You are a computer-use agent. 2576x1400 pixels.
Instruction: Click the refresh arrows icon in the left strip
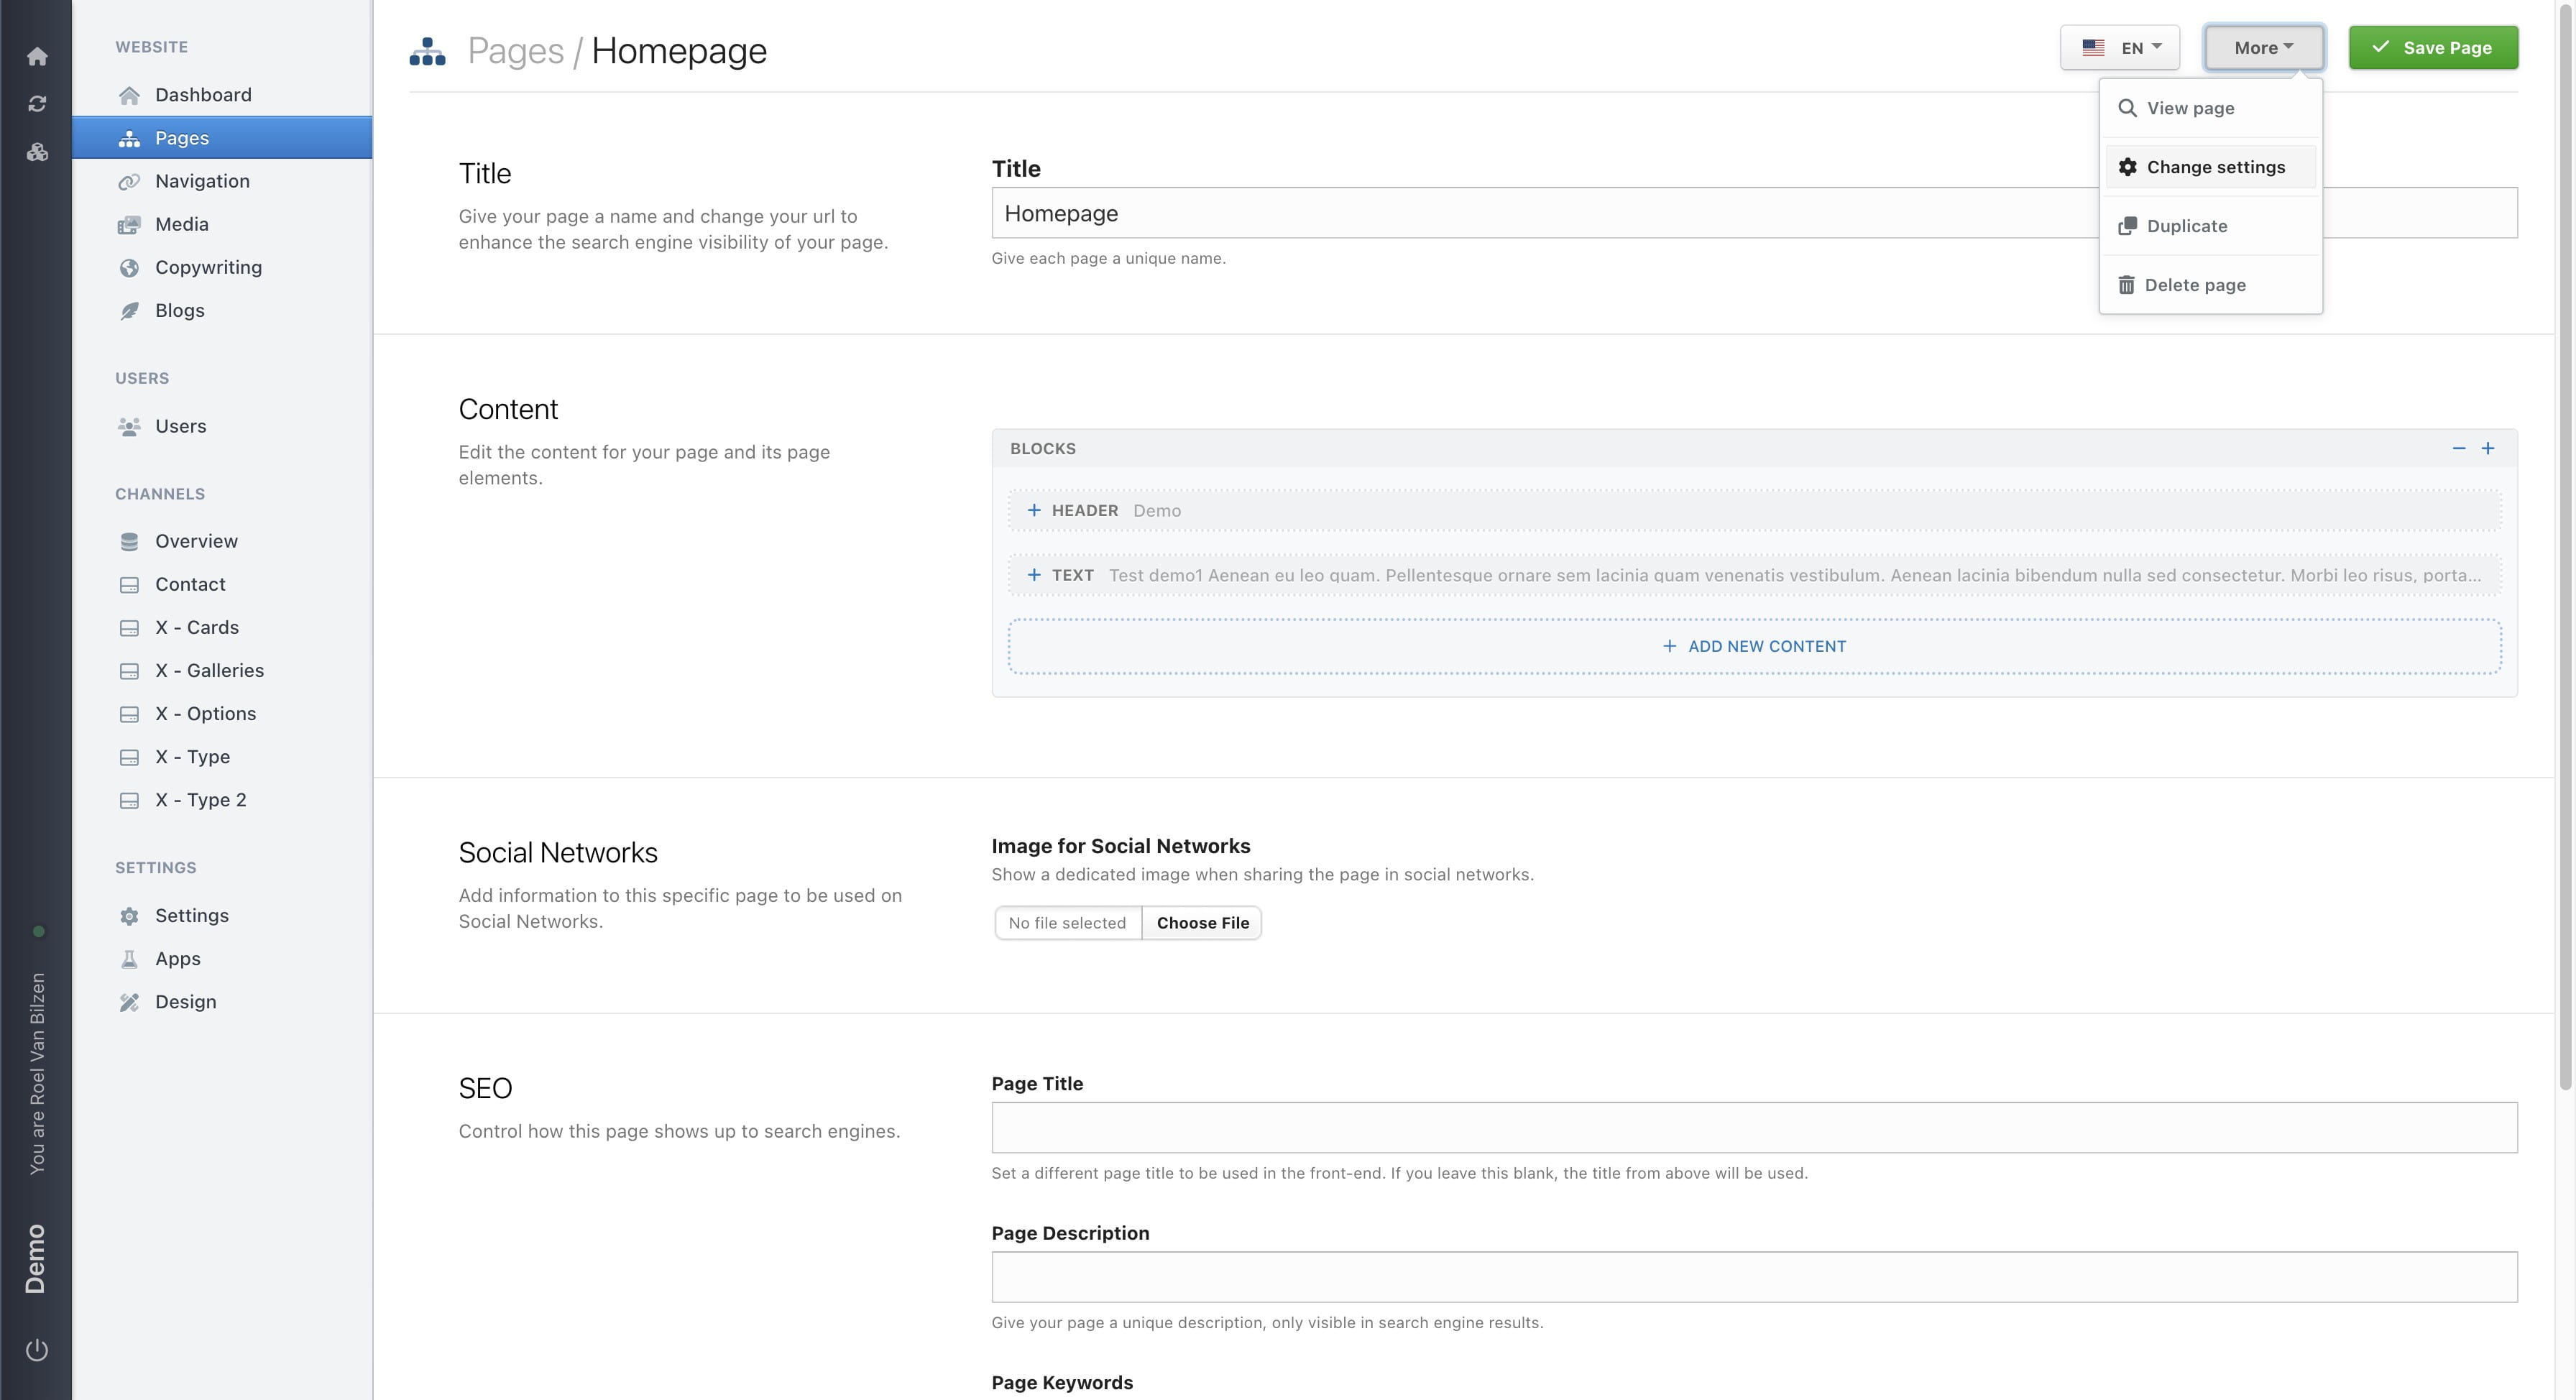[x=37, y=104]
